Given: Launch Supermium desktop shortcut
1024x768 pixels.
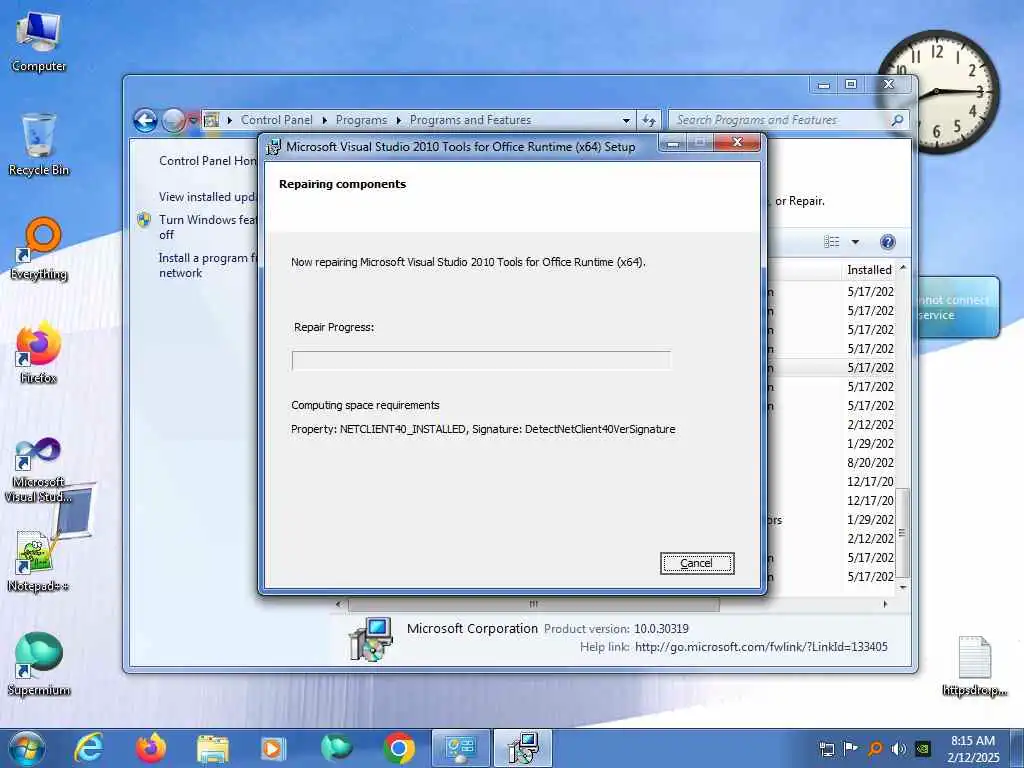Looking at the screenshot, I should tap(39, 664).
